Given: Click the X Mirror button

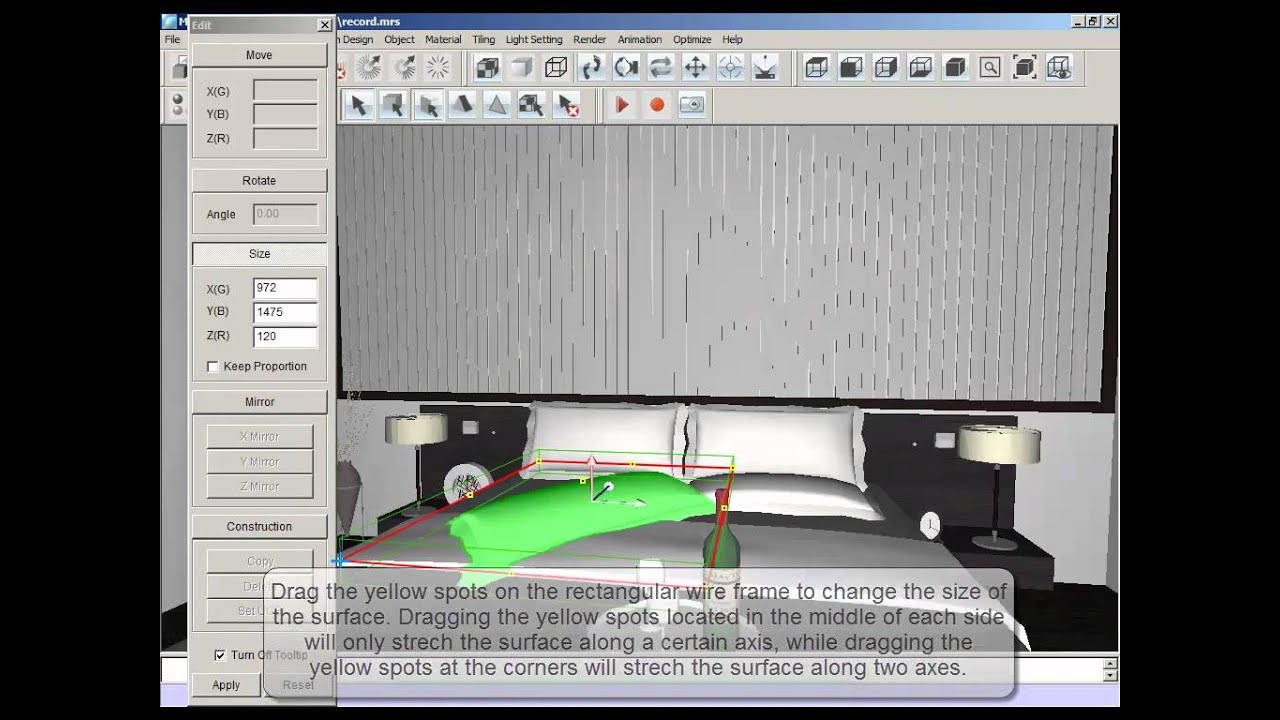Looking at the screenshot, I should [x=260, y=437].
